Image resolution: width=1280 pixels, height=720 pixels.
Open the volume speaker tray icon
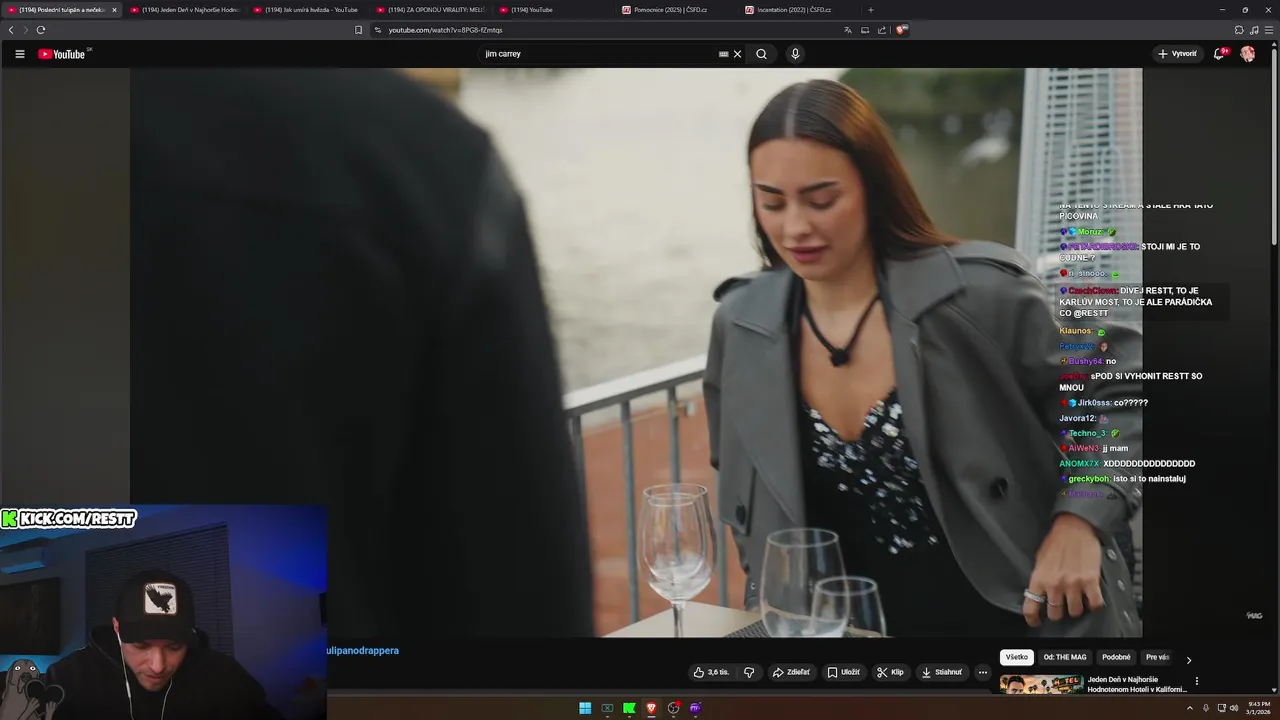pos(1232,708)
